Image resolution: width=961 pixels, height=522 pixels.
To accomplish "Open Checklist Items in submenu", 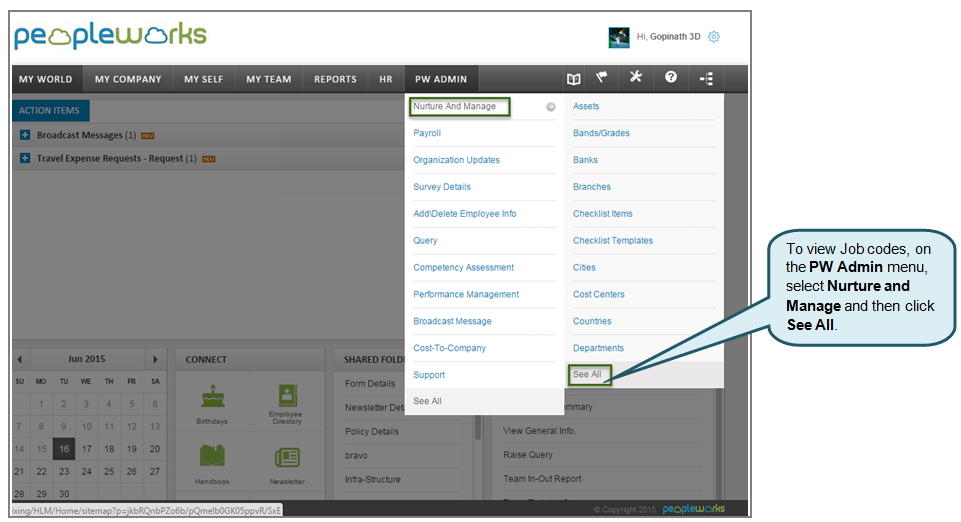I will pos(603,214).
